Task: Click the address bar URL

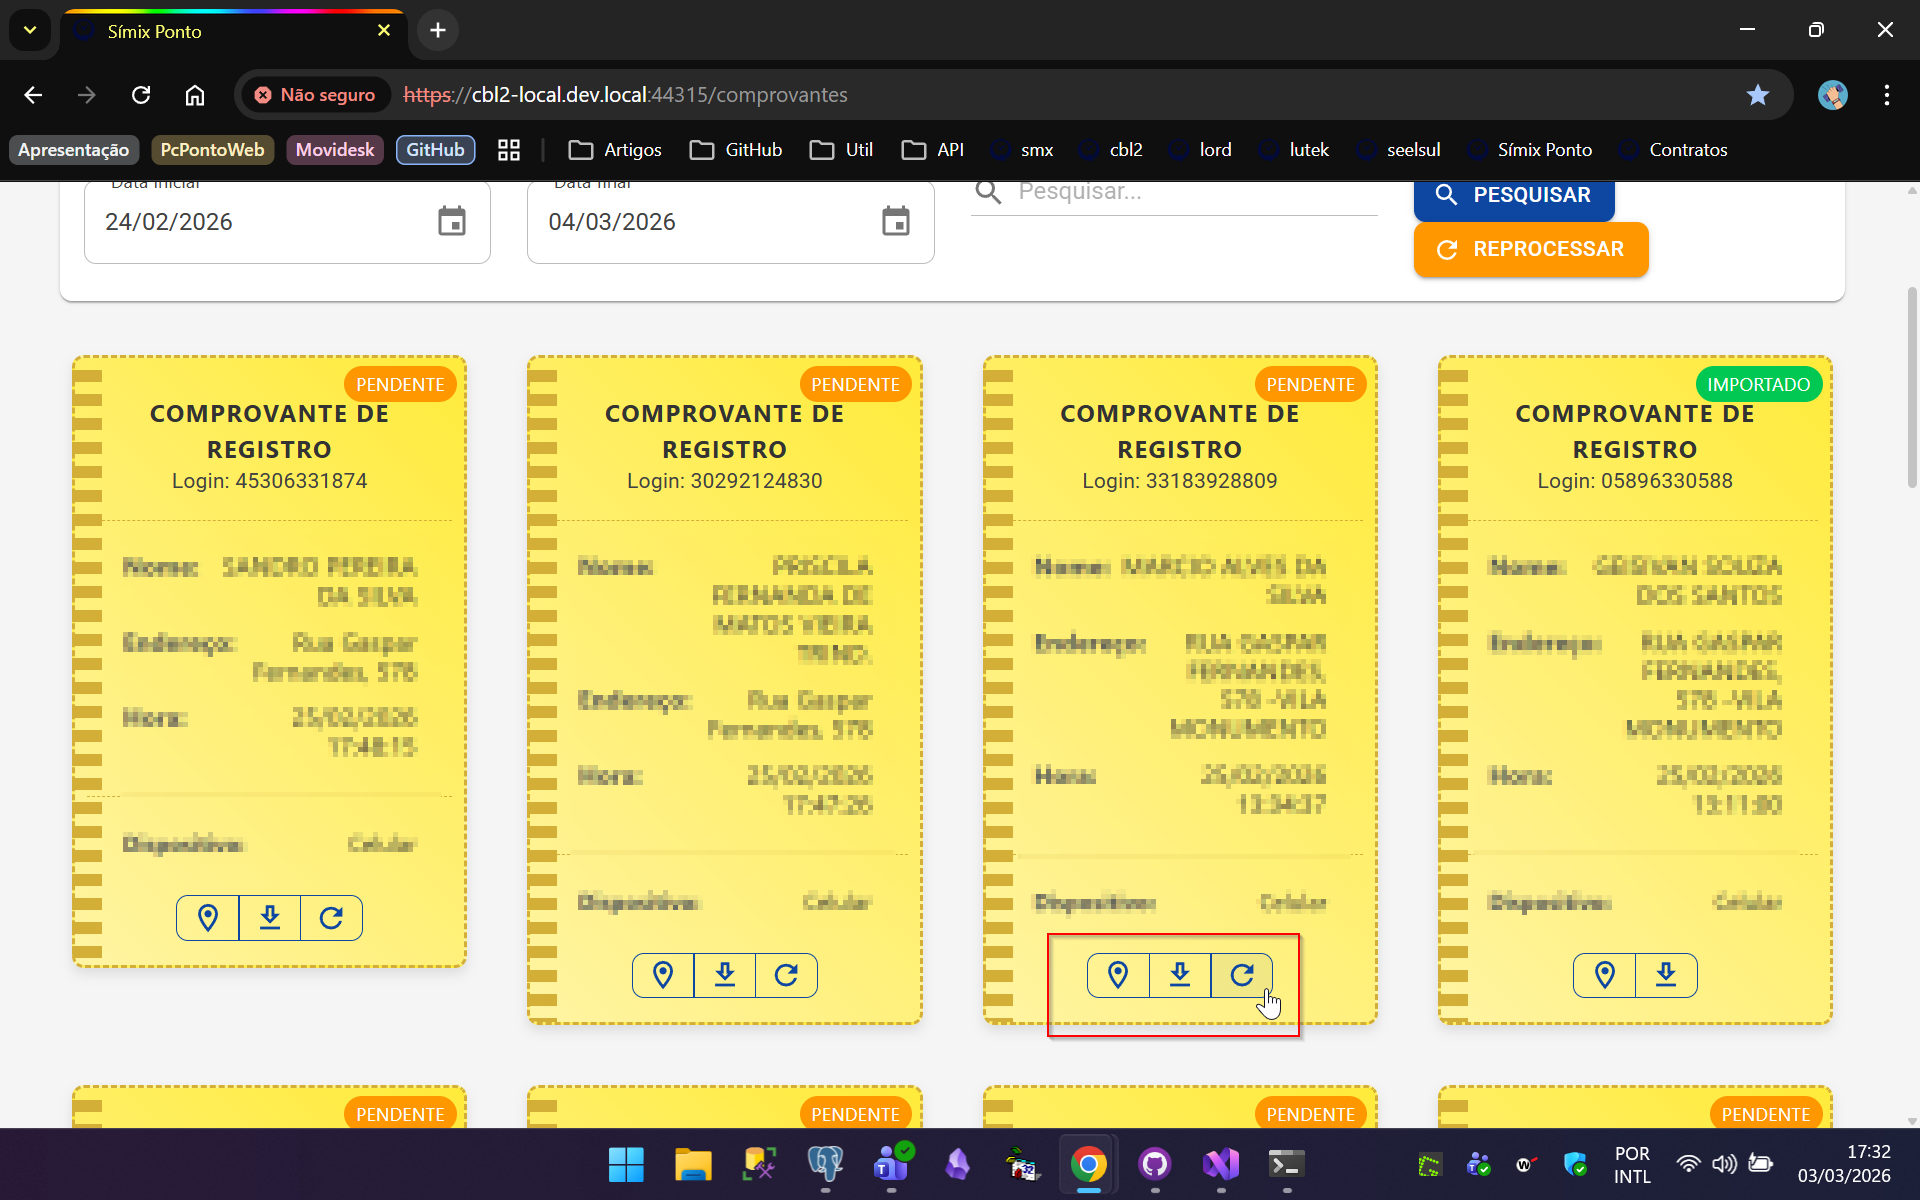Action: pos(625,95)
